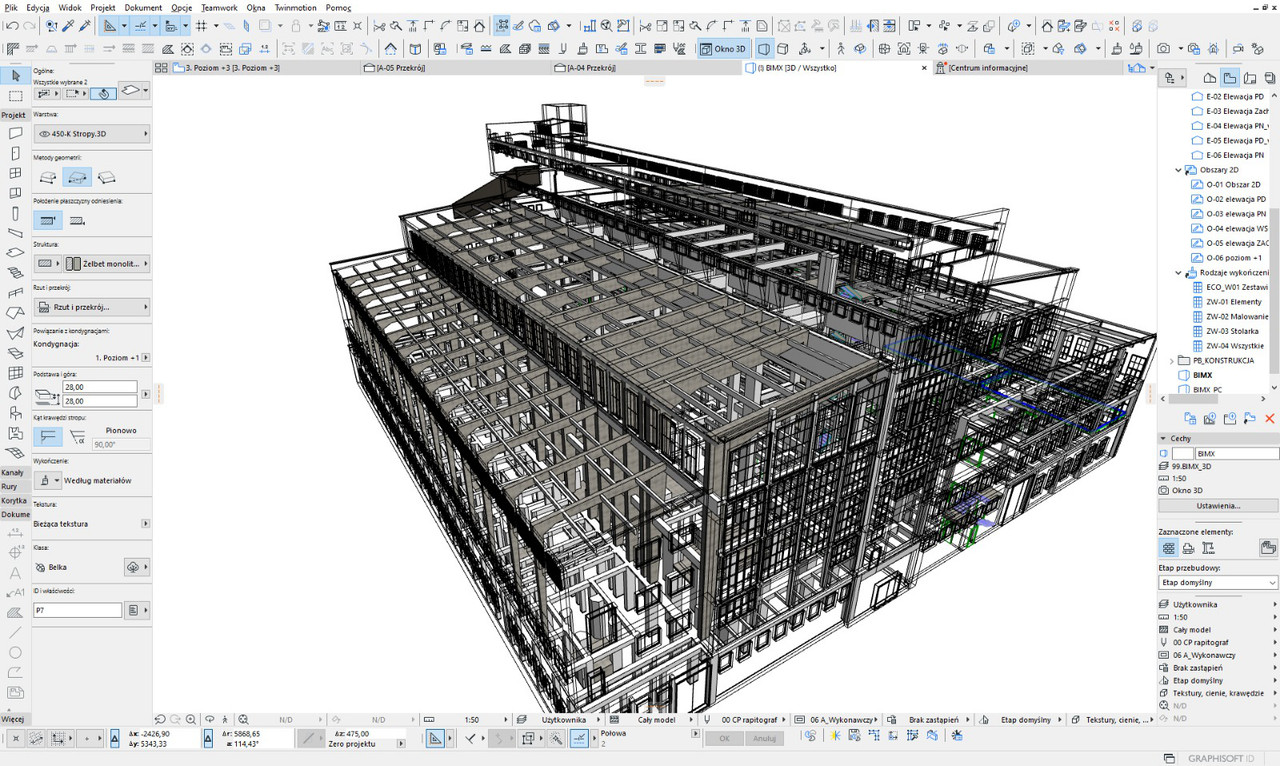Viewport: 1280px width, 766px height.
Task: Click the Undo arrow in the top toolbar
Action: click(10, 26)
